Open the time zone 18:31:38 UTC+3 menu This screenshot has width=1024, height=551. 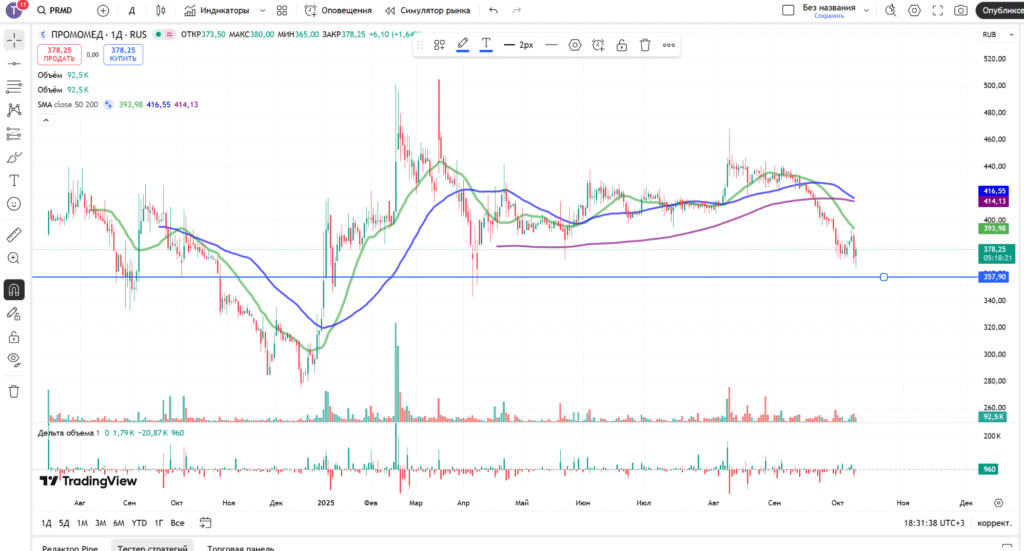pyautogui.click(x=934, y=523)
